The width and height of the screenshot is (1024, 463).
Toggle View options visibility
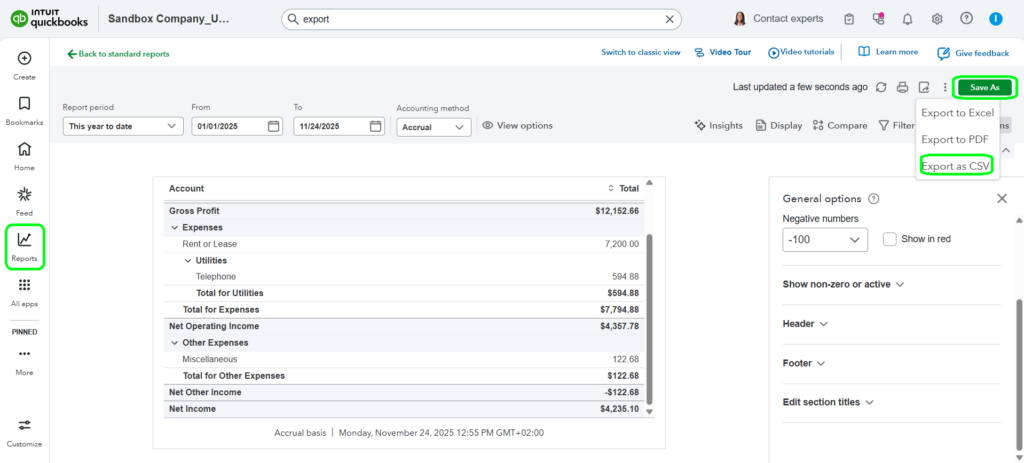517,125
